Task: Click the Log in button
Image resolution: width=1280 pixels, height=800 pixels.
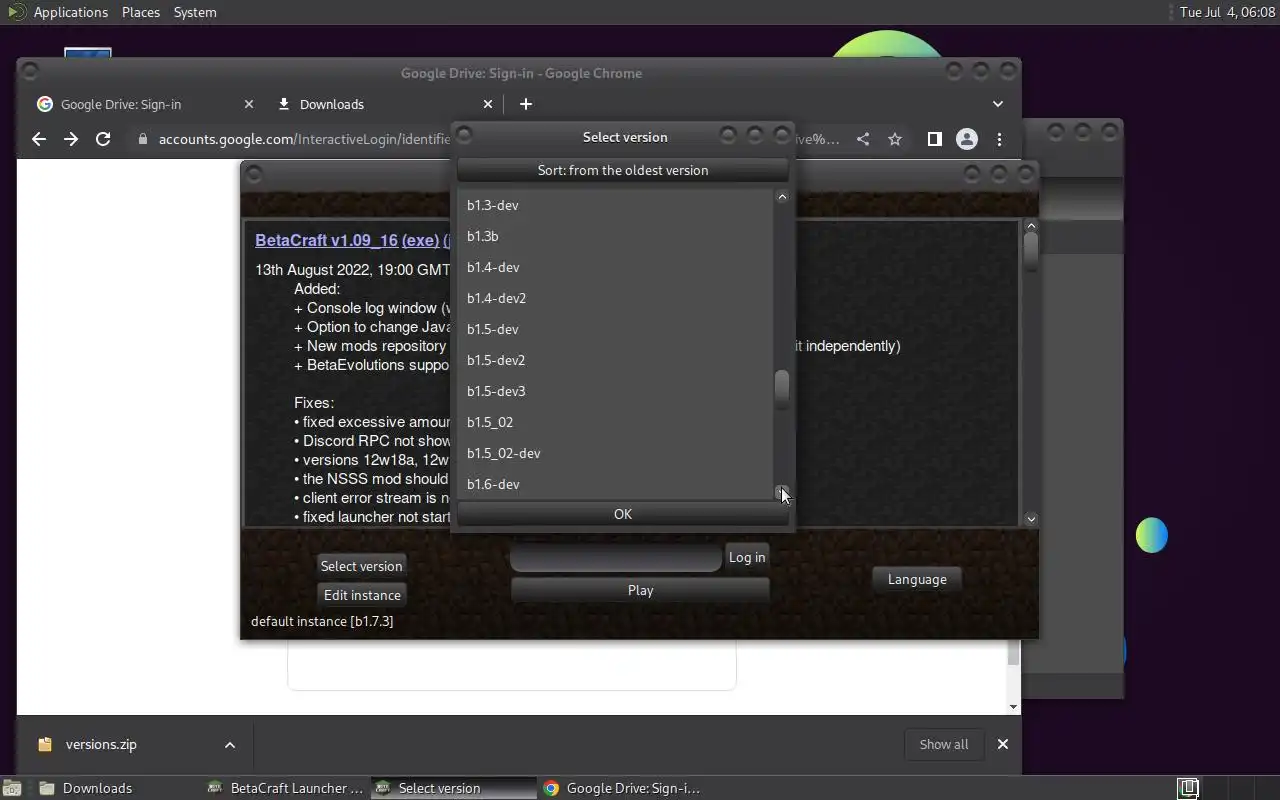Action: pos(747,557)
